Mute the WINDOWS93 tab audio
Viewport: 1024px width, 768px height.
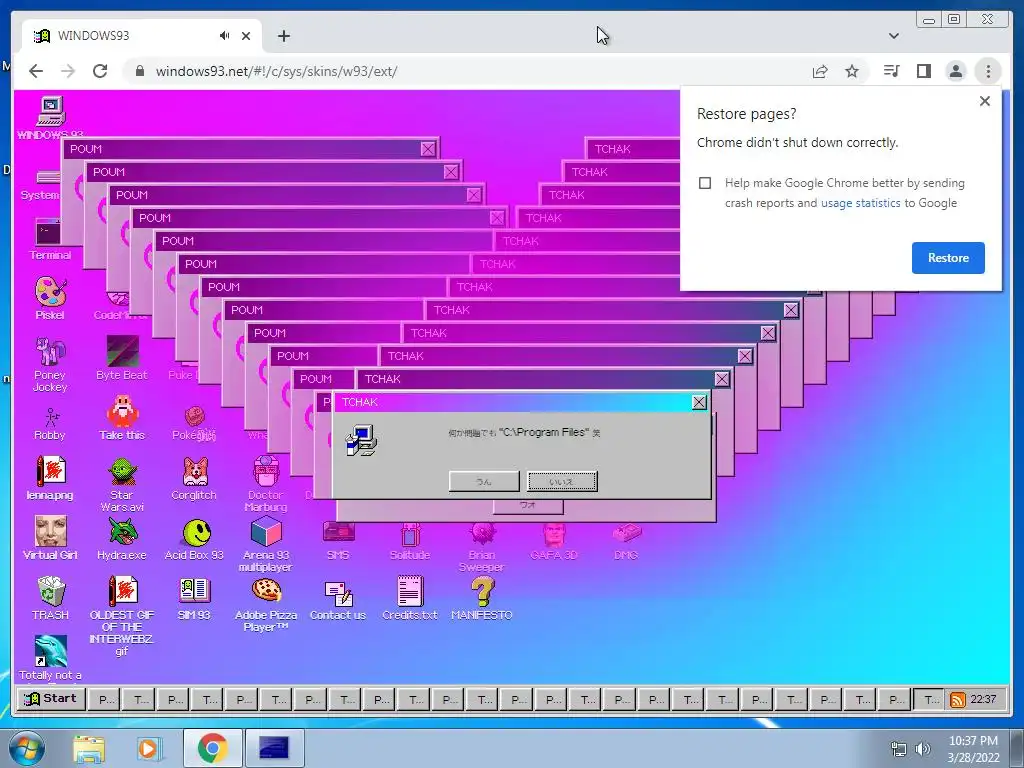coord(225,35)
